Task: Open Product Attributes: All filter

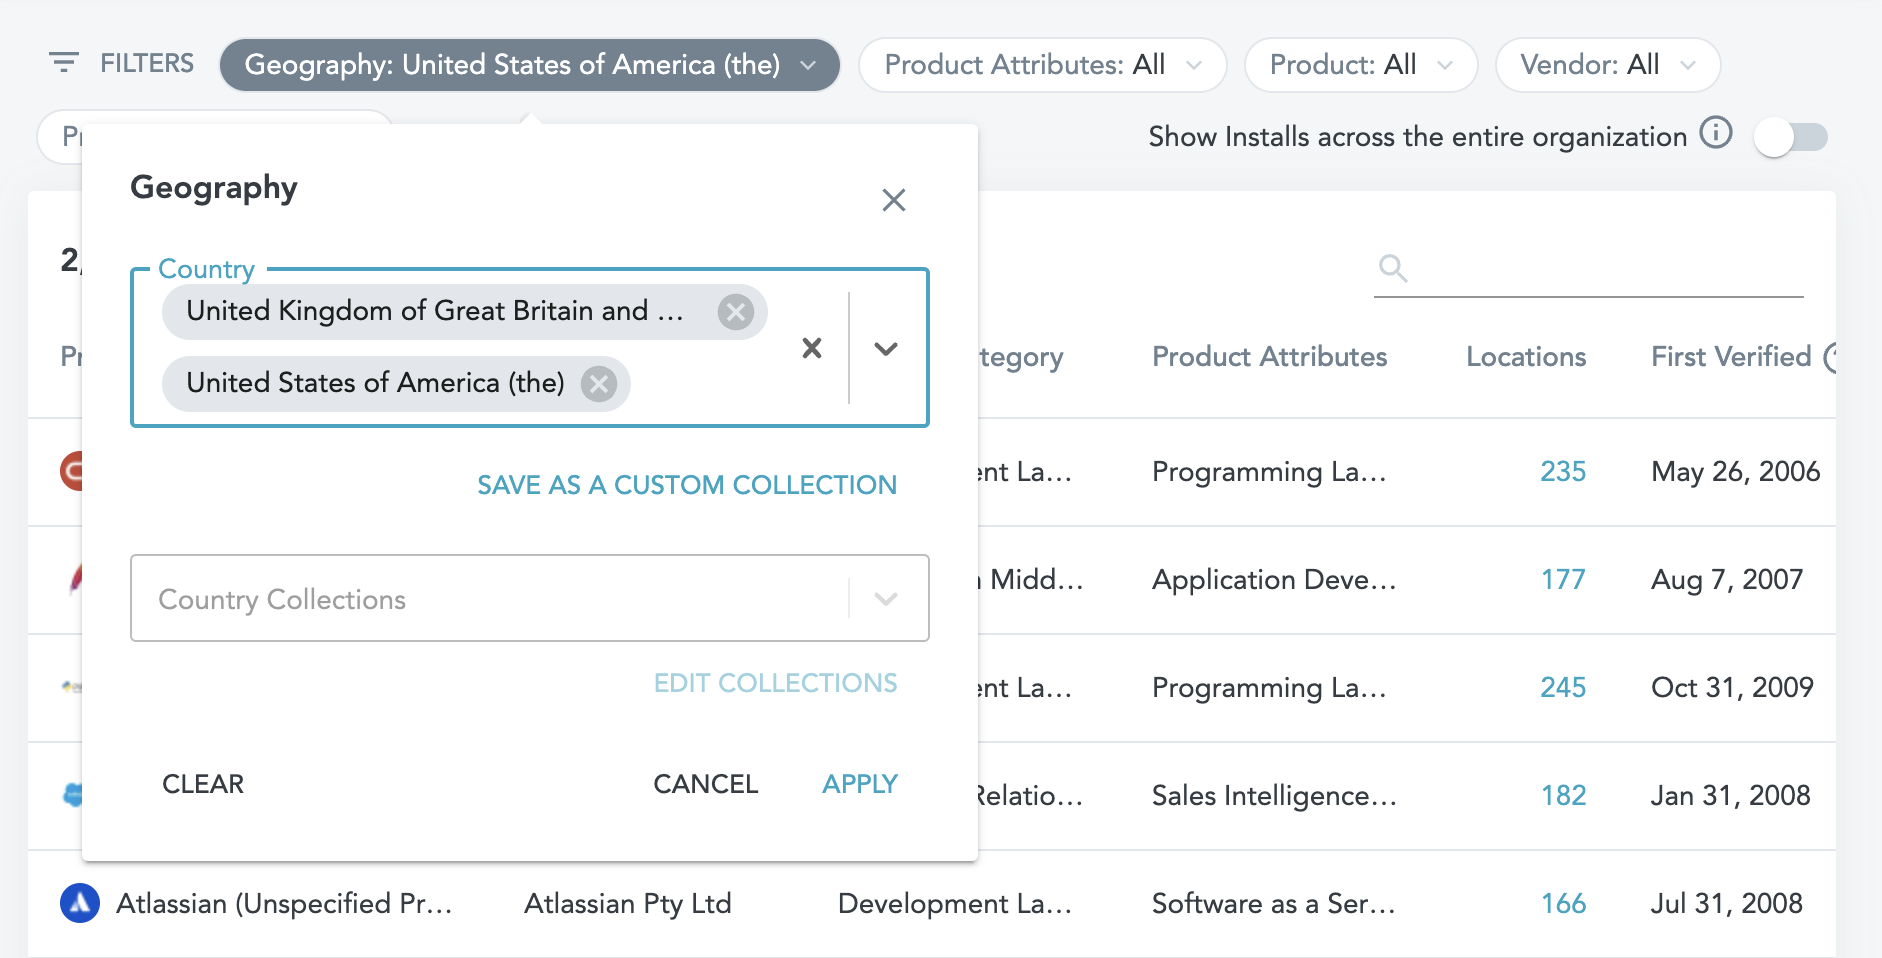Action: 1042,65
